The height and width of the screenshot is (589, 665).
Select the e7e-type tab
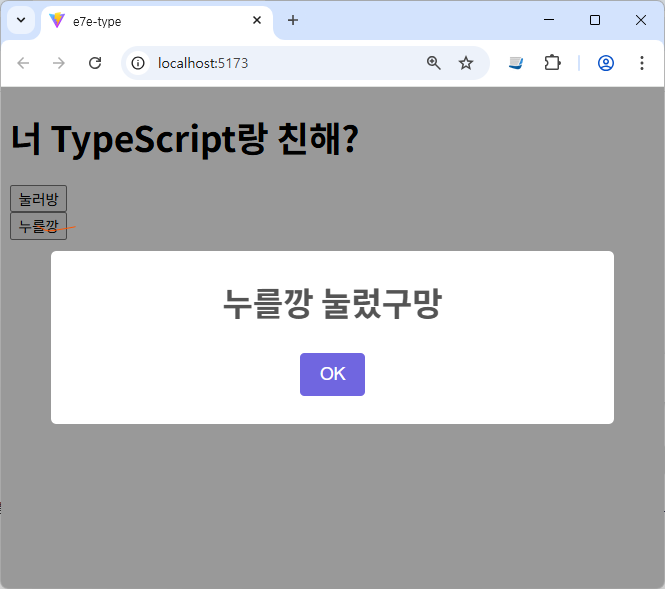tap(157, 21)
